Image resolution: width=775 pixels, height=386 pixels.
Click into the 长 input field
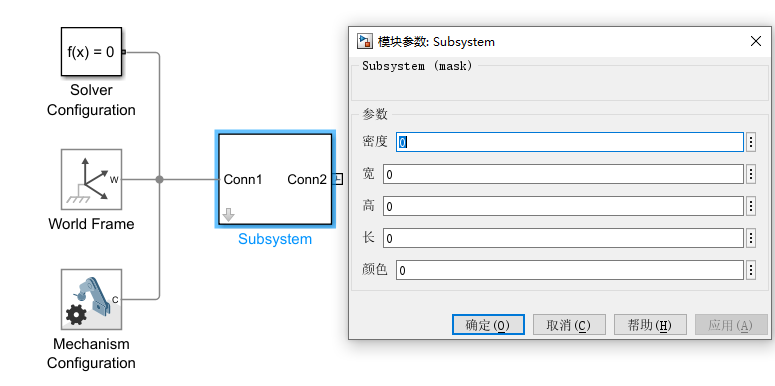point(563,239)
